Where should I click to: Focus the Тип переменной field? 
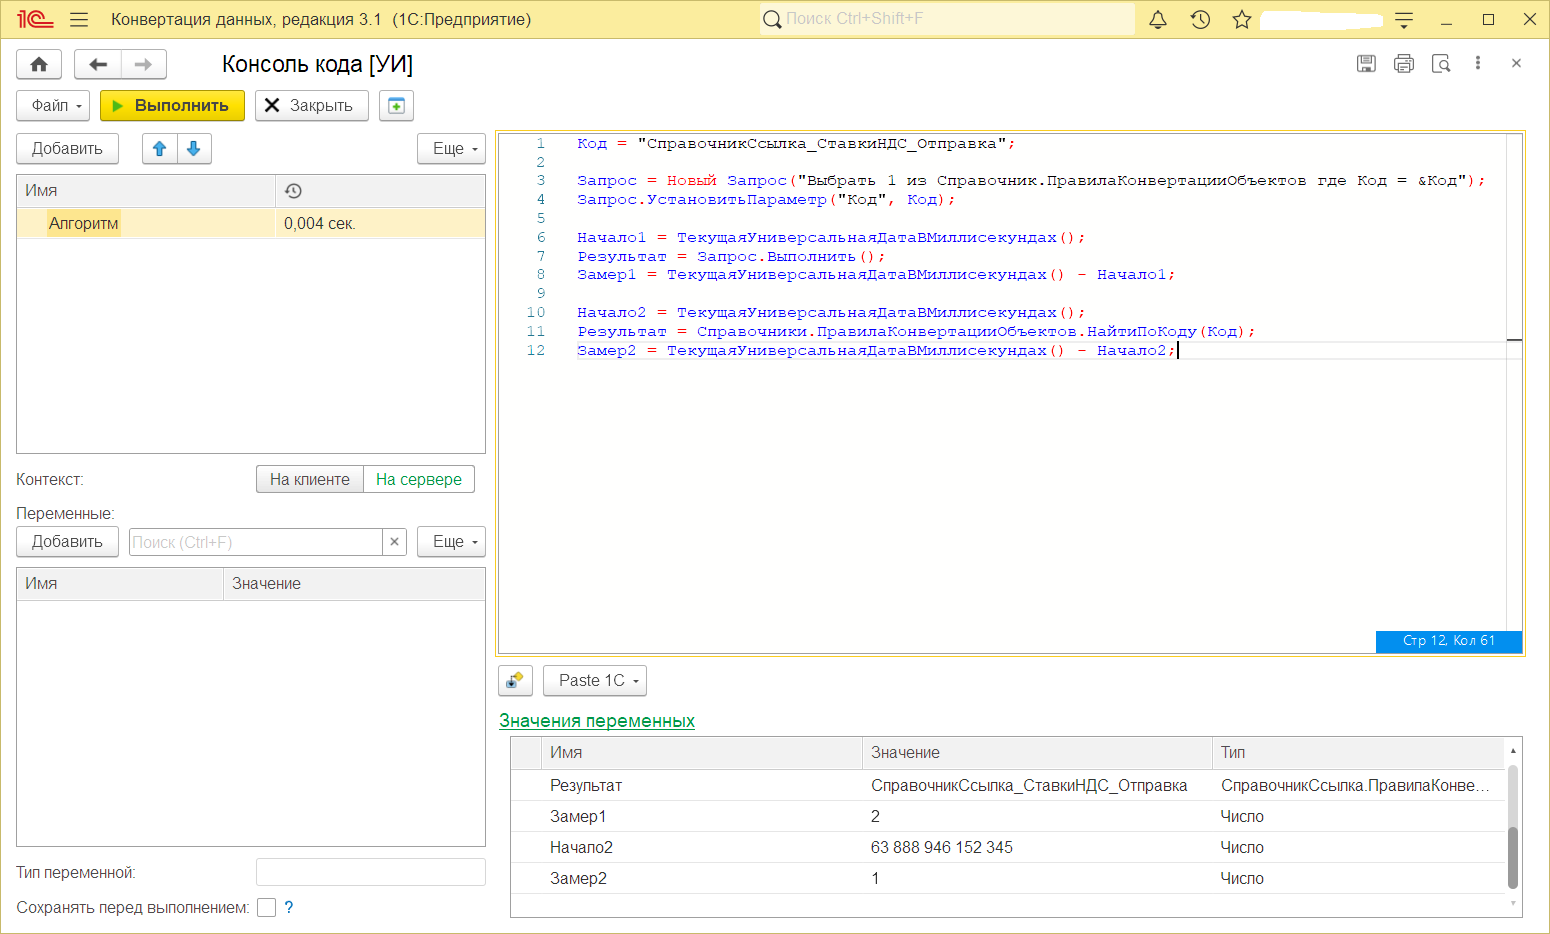point(371,872)
